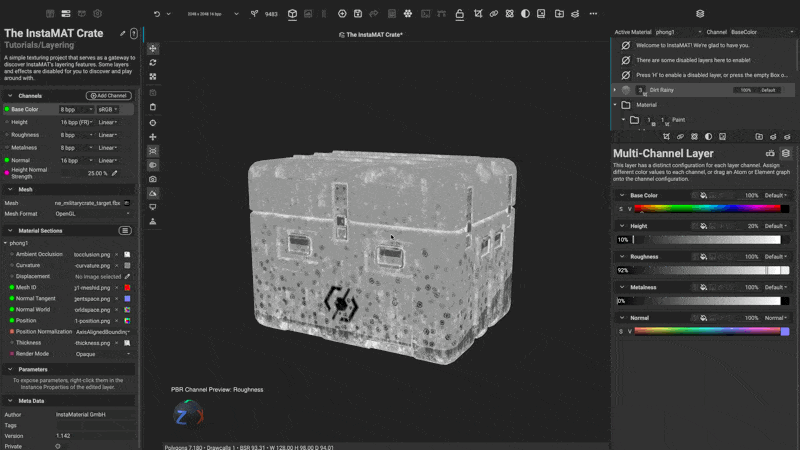The width and height of the screenshot is (800, 450).
Task: Open the Channel BaseColor dropdown
Action: coord(762,32)
